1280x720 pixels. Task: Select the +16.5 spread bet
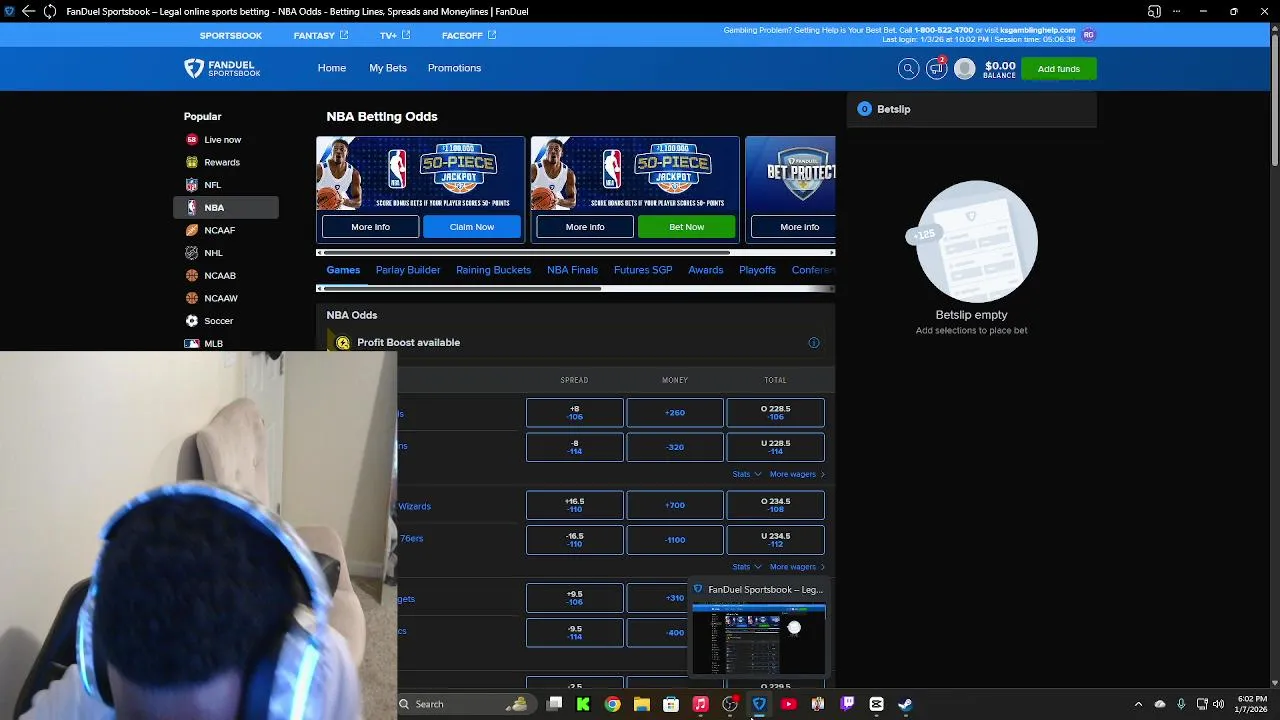pos(575,505)
